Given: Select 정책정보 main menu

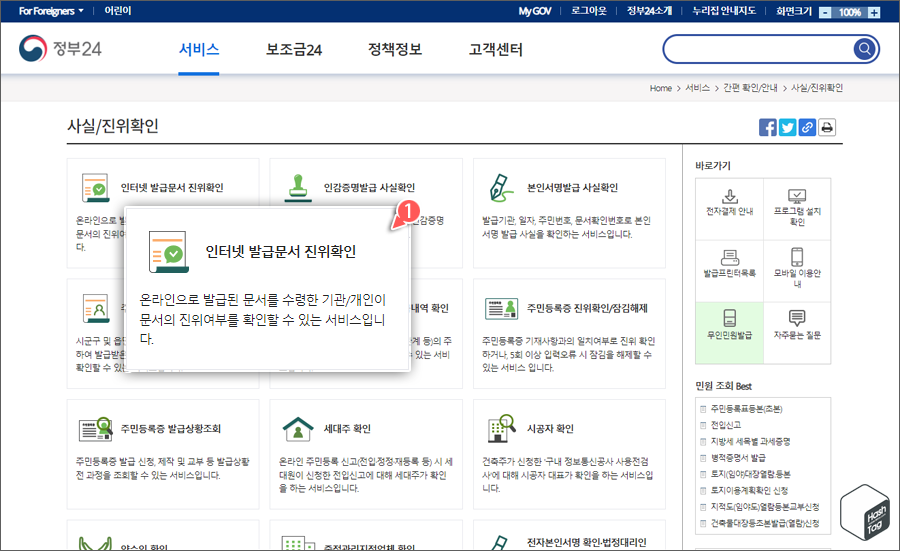Looking at the screenshot, I should (x=395, y=49).
